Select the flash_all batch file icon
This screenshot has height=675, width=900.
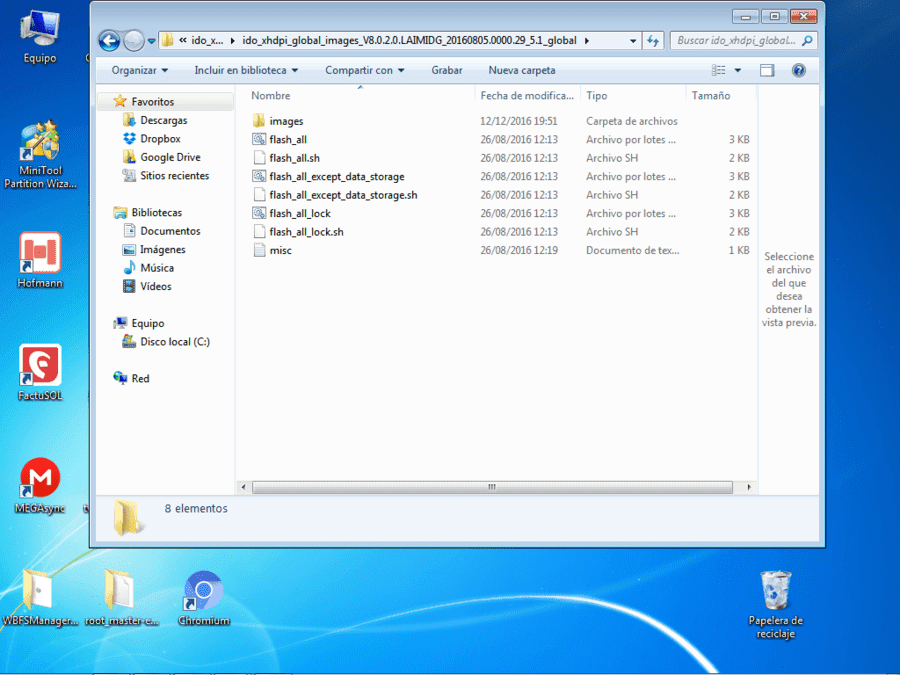[x=259, y=139]
